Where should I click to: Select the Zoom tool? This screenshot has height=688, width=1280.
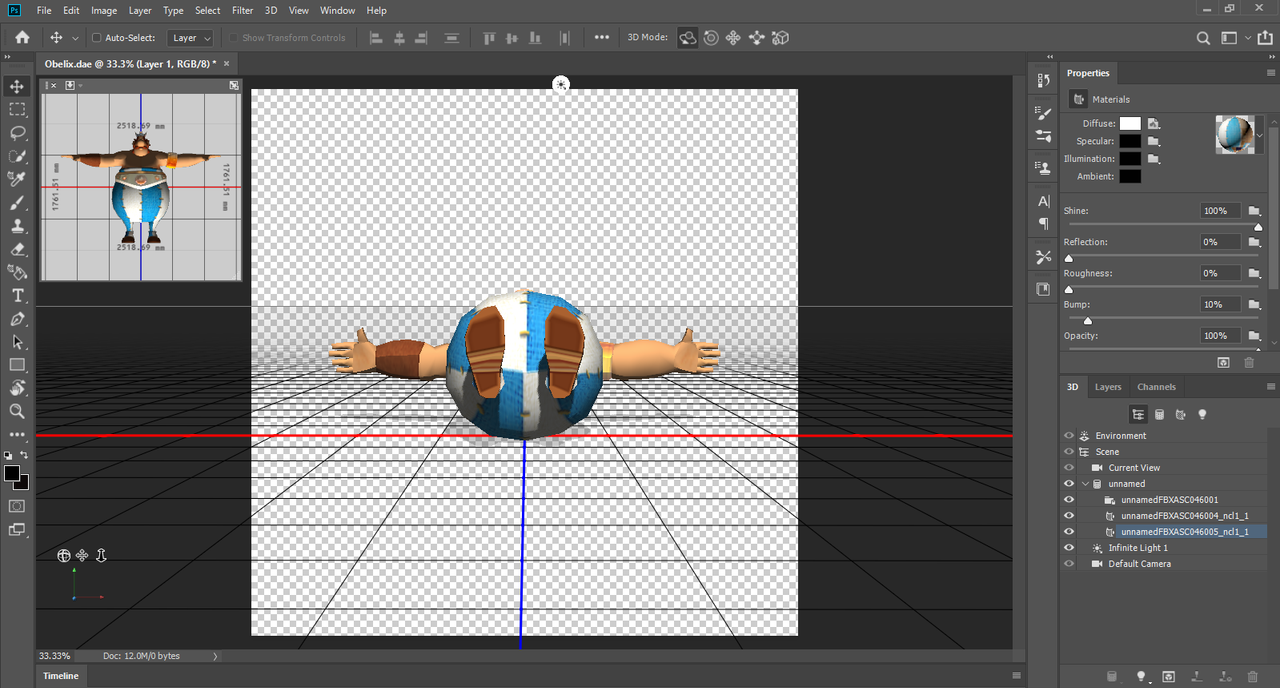17,411
